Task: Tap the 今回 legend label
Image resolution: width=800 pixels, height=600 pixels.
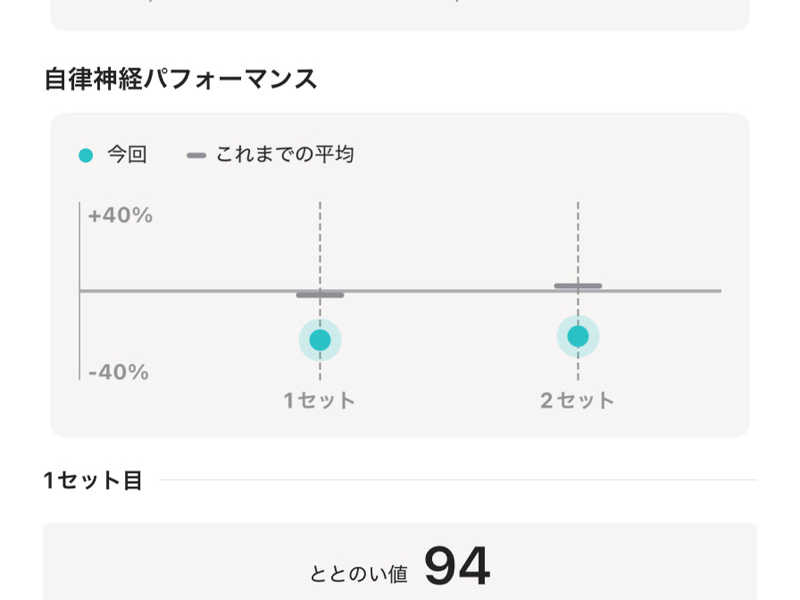Action: [127, 154]
